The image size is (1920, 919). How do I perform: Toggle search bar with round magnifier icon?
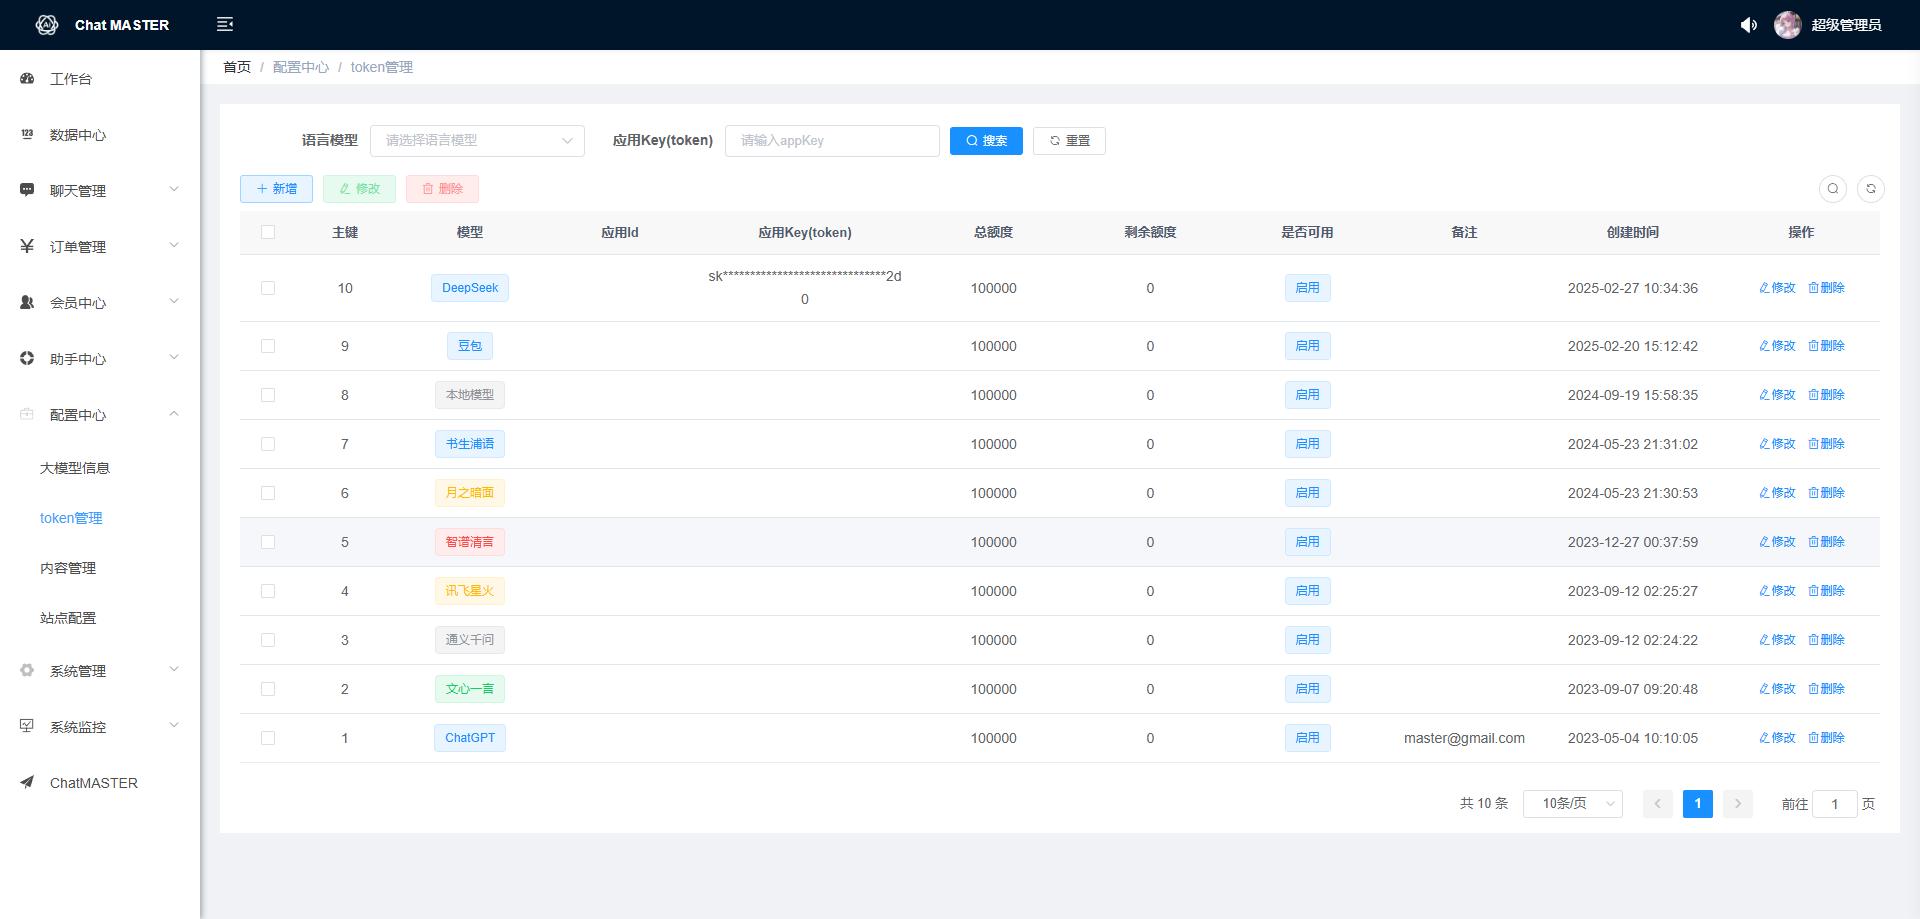[1832, 188]
